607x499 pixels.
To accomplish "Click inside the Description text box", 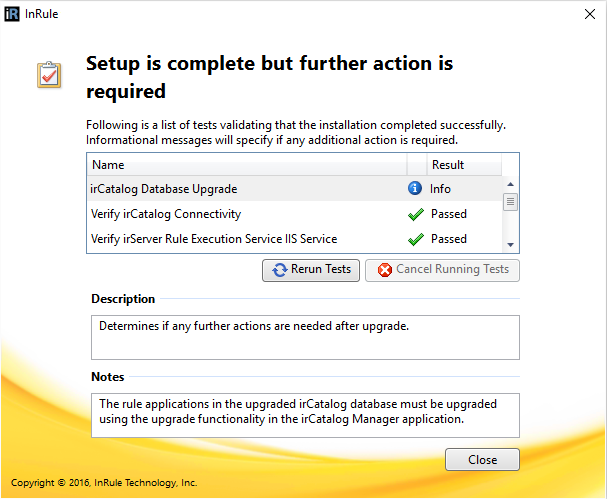I will point(305,337).
